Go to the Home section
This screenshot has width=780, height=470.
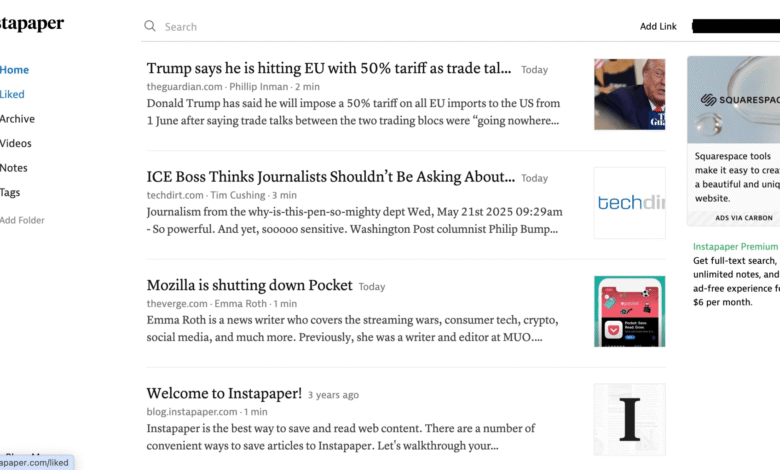[x=14, y=70]
